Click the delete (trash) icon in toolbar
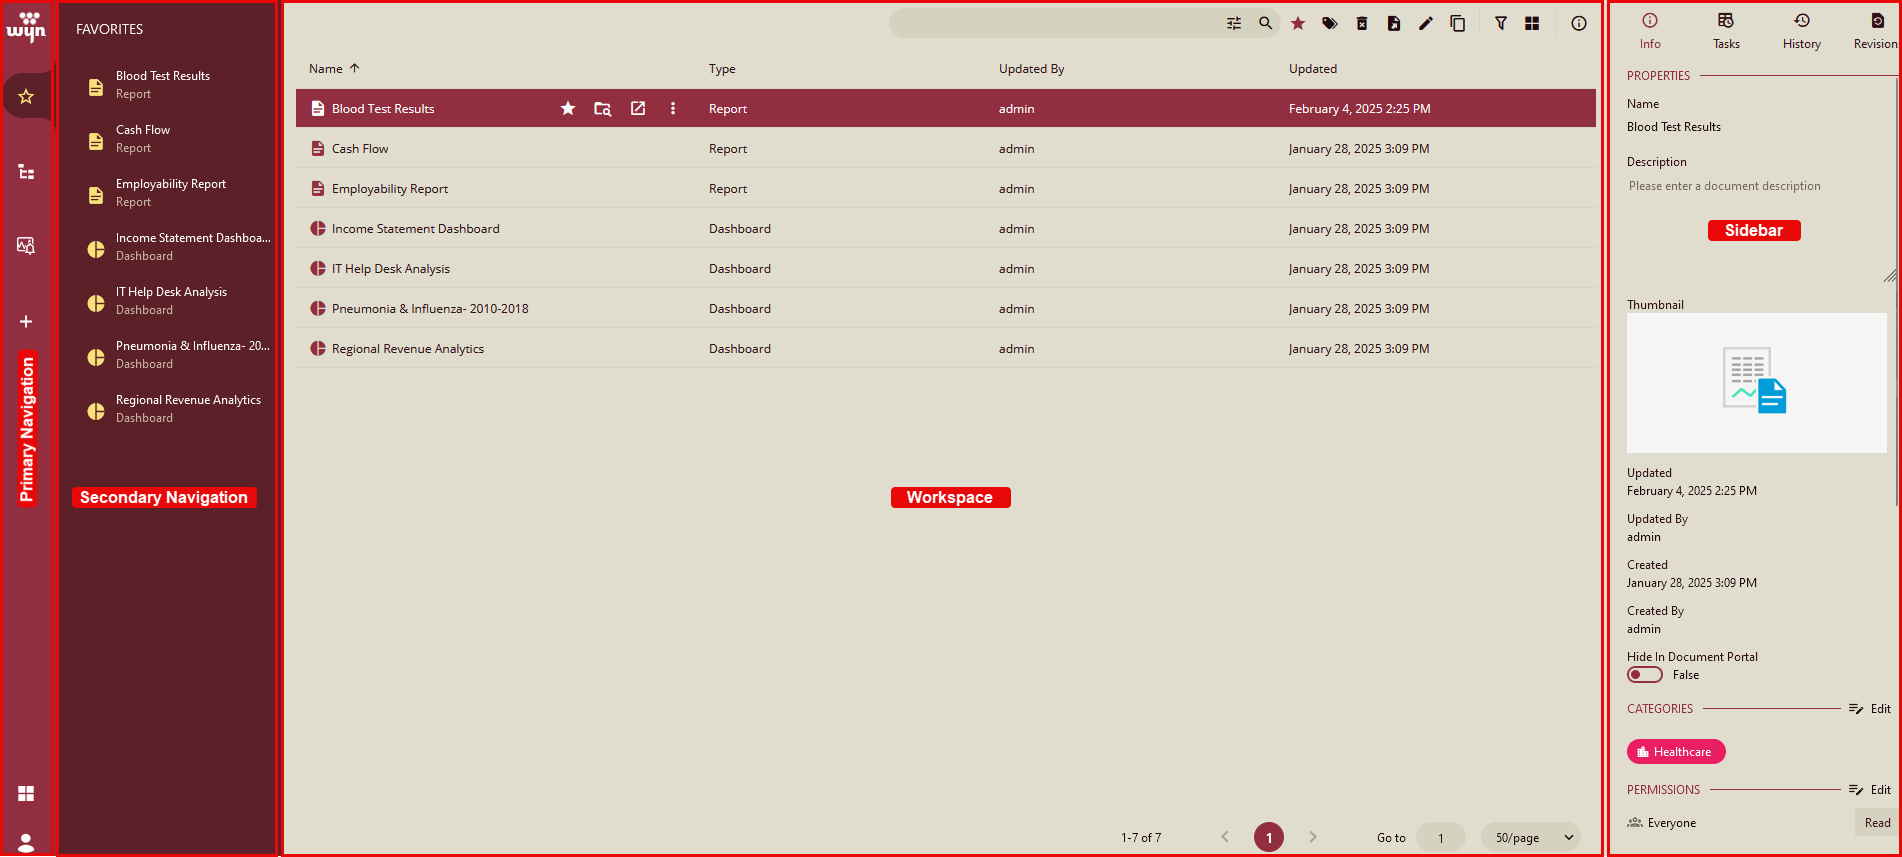This screenshot has height=857, width=1902. pos(1361,24)
